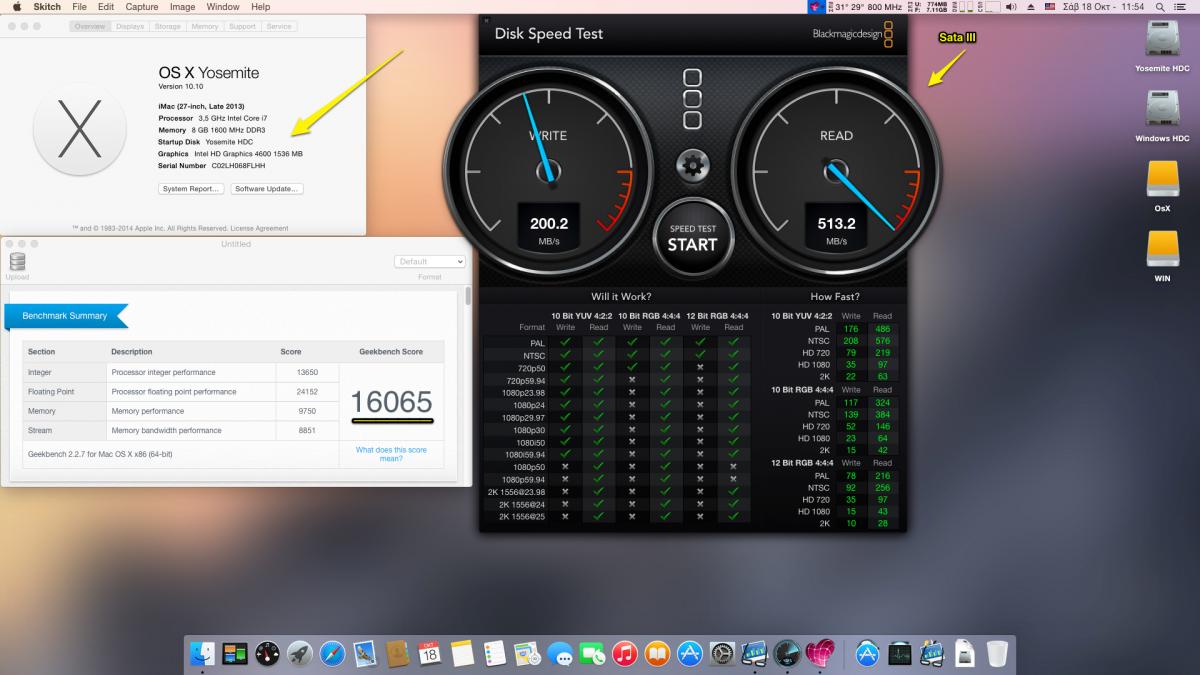This screenshot has height=675, width=1200.
Task: Open the File menu
Action: pos(79,7)
